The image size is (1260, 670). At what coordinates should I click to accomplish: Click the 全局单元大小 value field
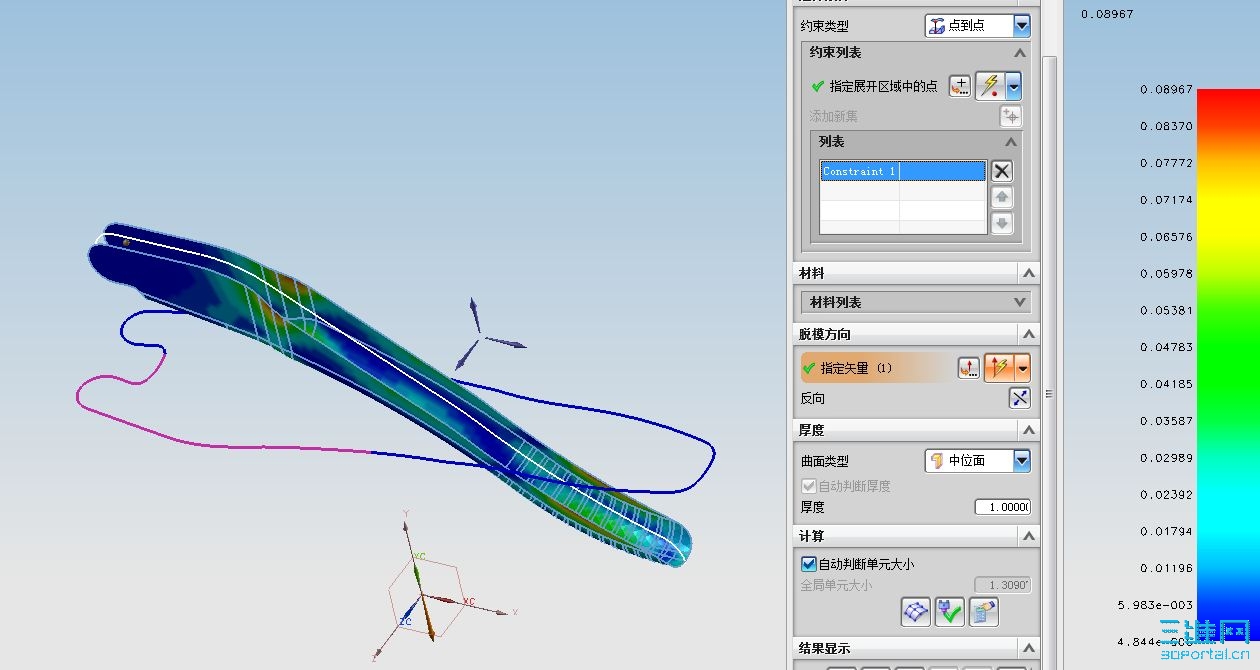pos(1002,585)
